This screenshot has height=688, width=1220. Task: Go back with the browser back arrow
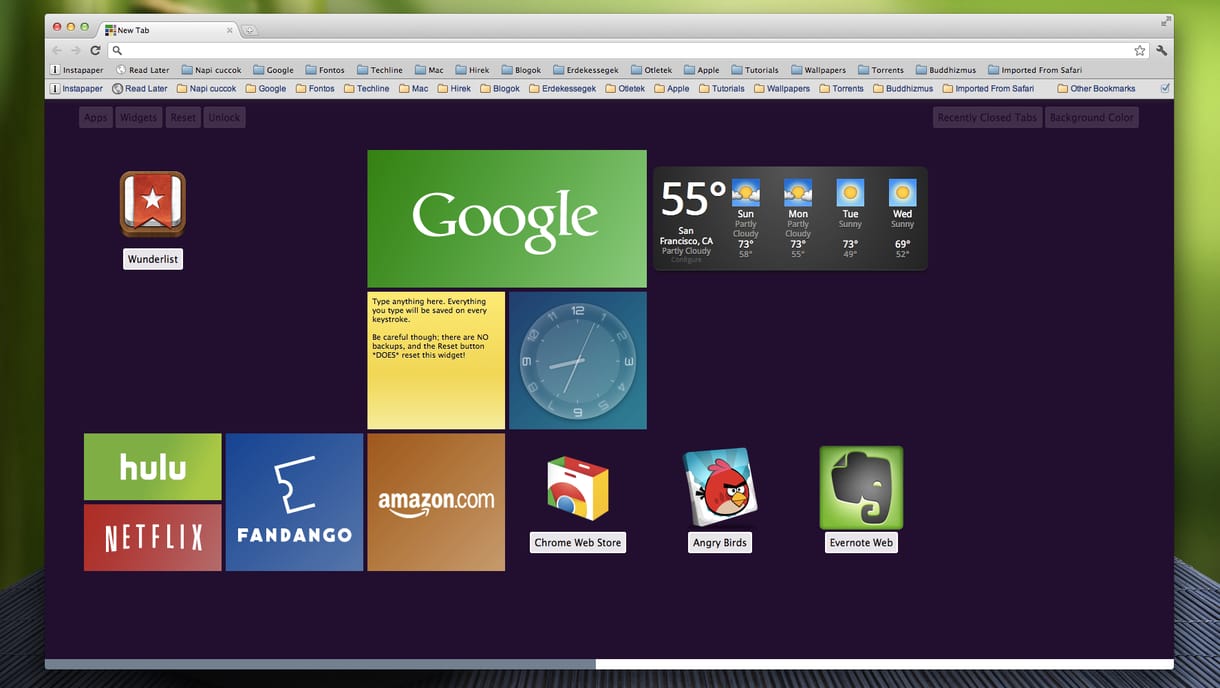(x=56, y=50)
